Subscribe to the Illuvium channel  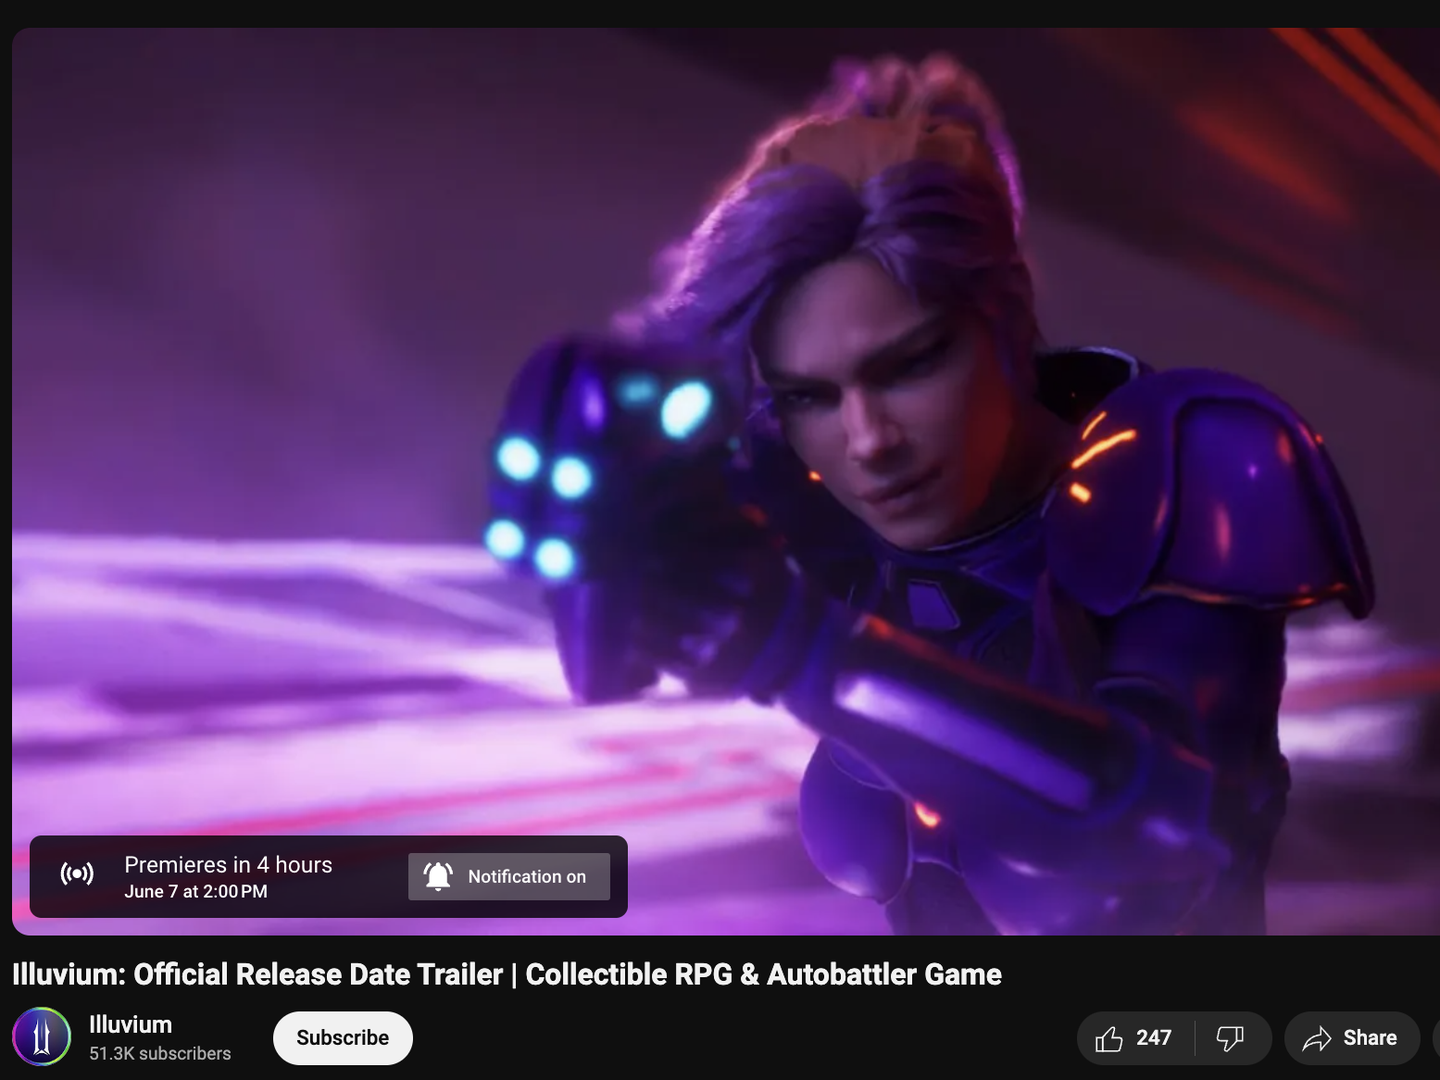click(x=343, y=1038)
